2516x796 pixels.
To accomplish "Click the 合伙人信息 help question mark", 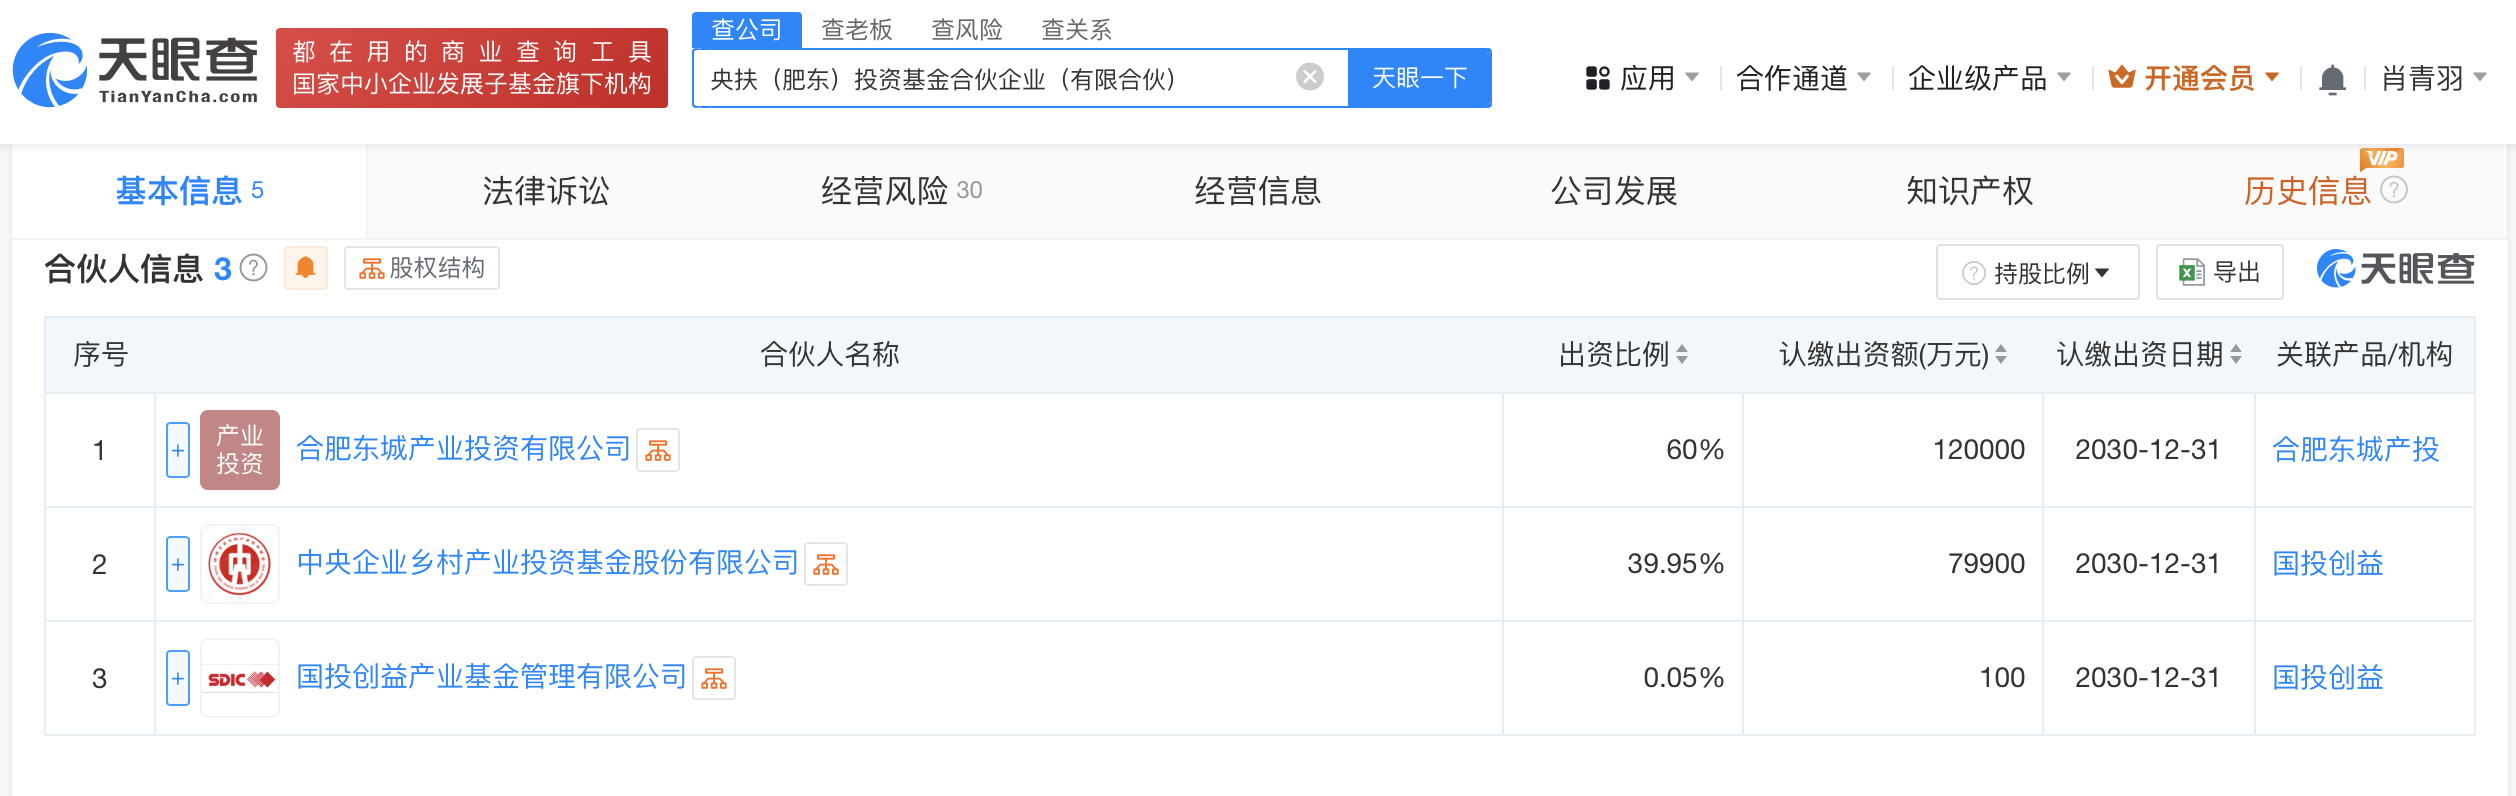I will pyautogui.click(x=255, y=268).
